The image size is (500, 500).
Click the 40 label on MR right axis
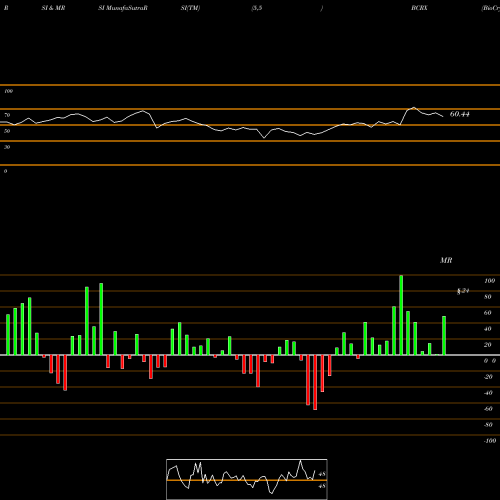[488, 329]
